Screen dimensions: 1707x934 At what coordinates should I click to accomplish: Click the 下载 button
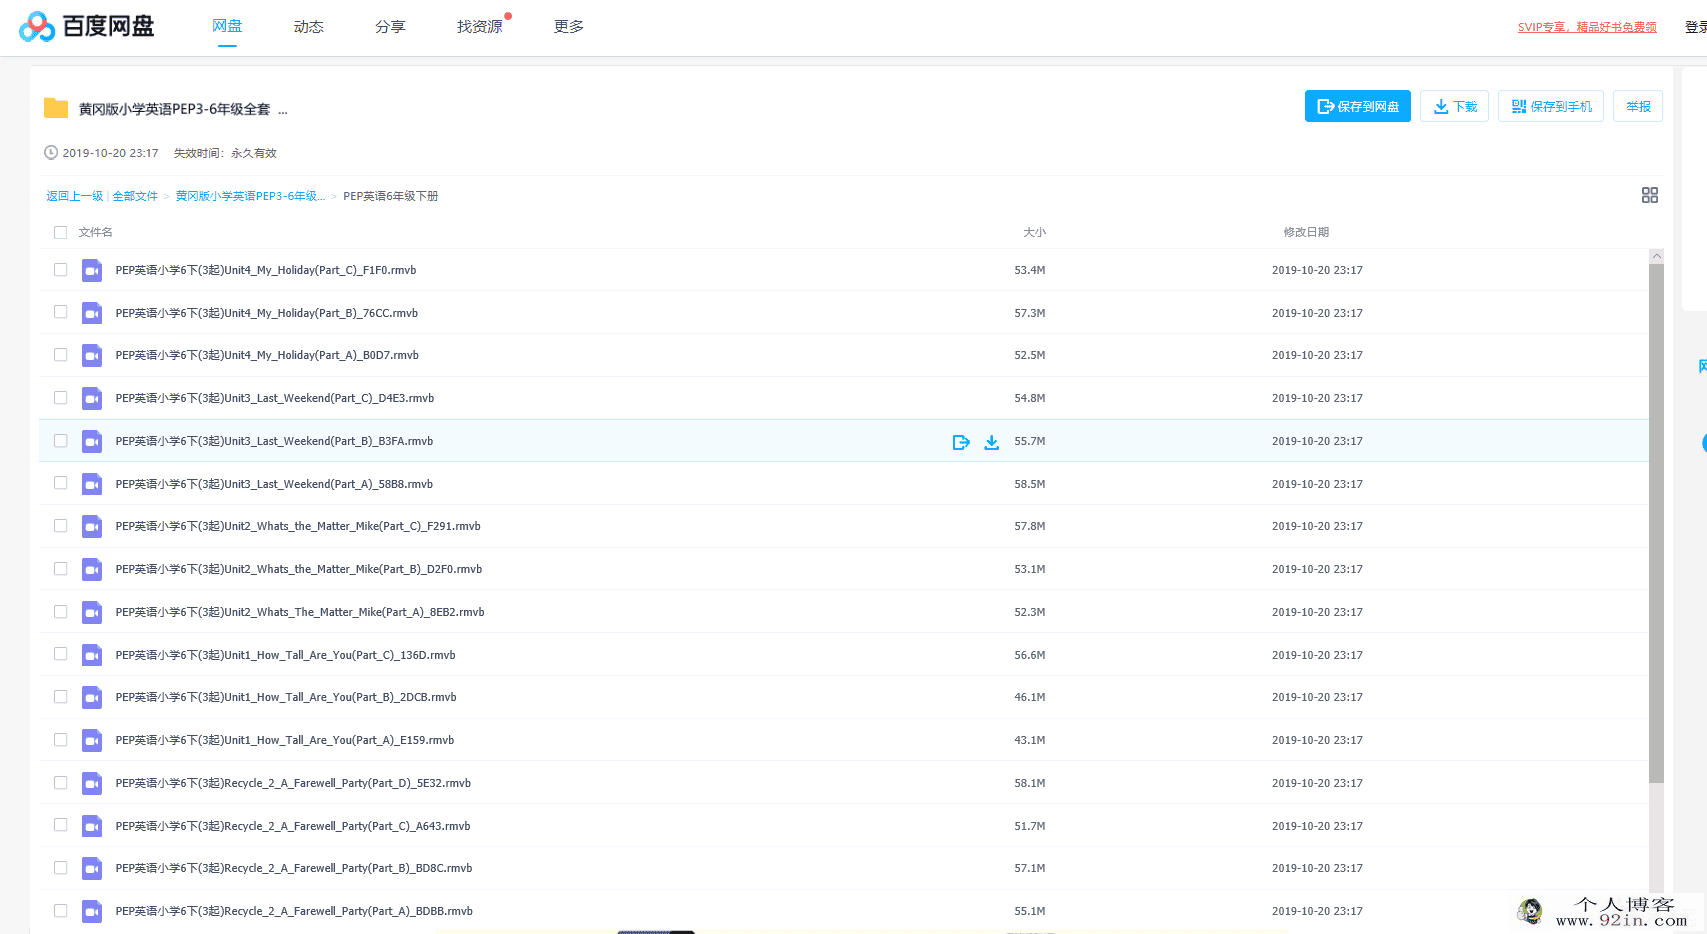1455,106
